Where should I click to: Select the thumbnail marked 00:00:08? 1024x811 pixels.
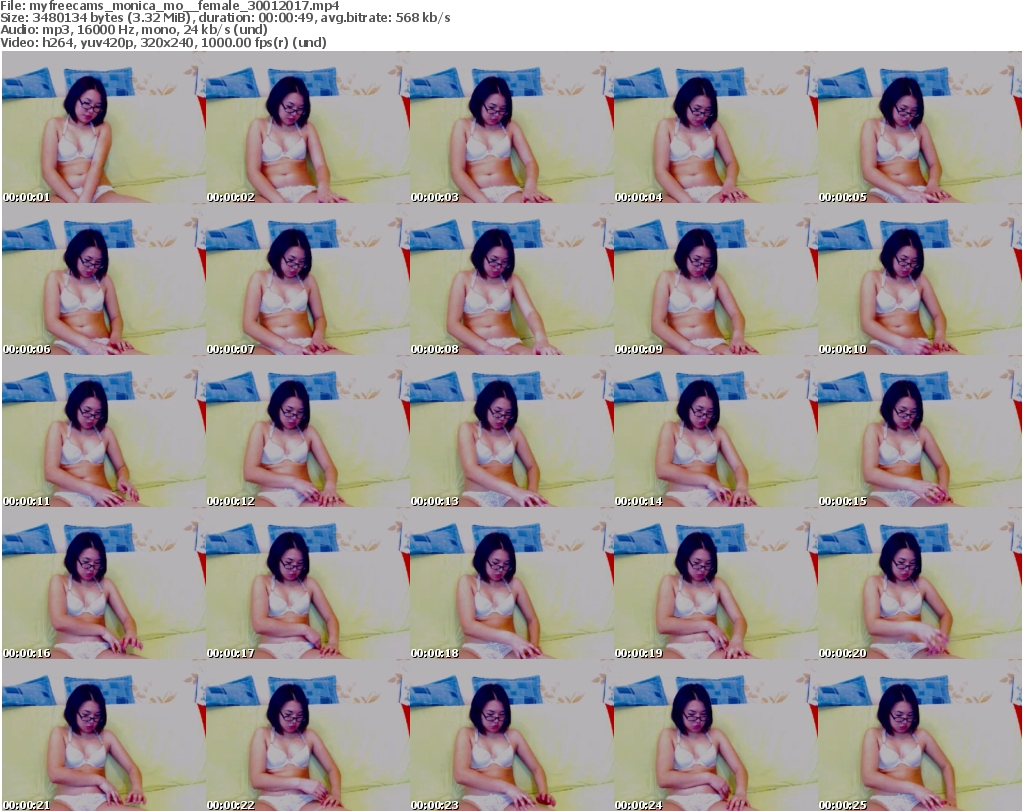512,279
